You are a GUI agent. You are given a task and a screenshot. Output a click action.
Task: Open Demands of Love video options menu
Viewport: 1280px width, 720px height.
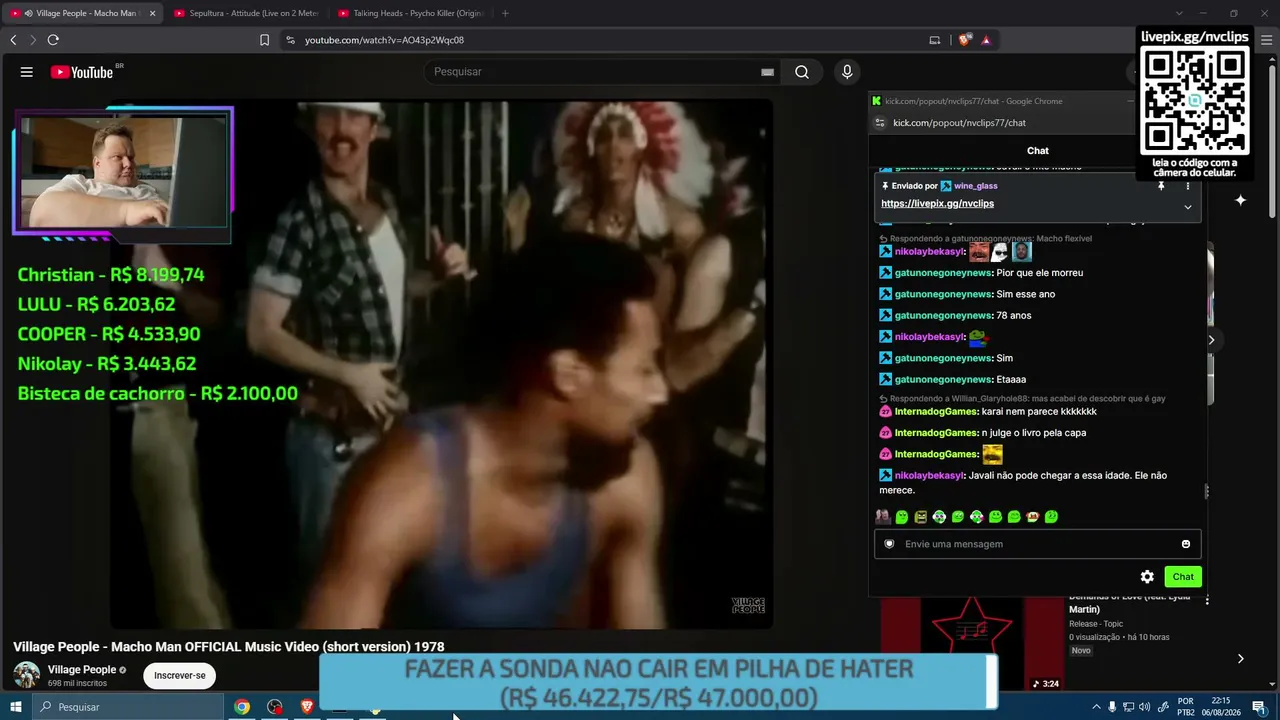click(1207, 600)
